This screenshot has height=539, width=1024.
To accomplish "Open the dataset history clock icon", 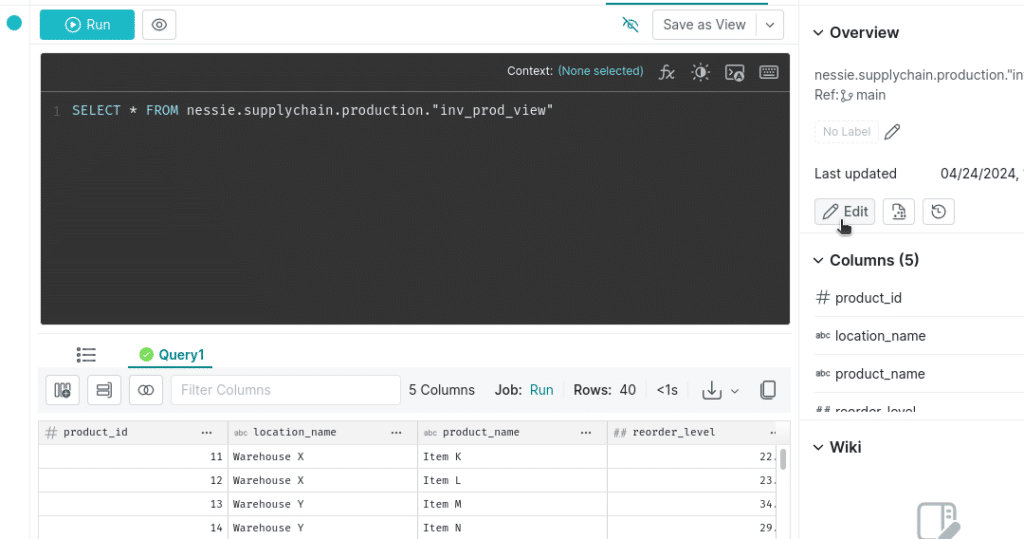I will click(938, 212).
